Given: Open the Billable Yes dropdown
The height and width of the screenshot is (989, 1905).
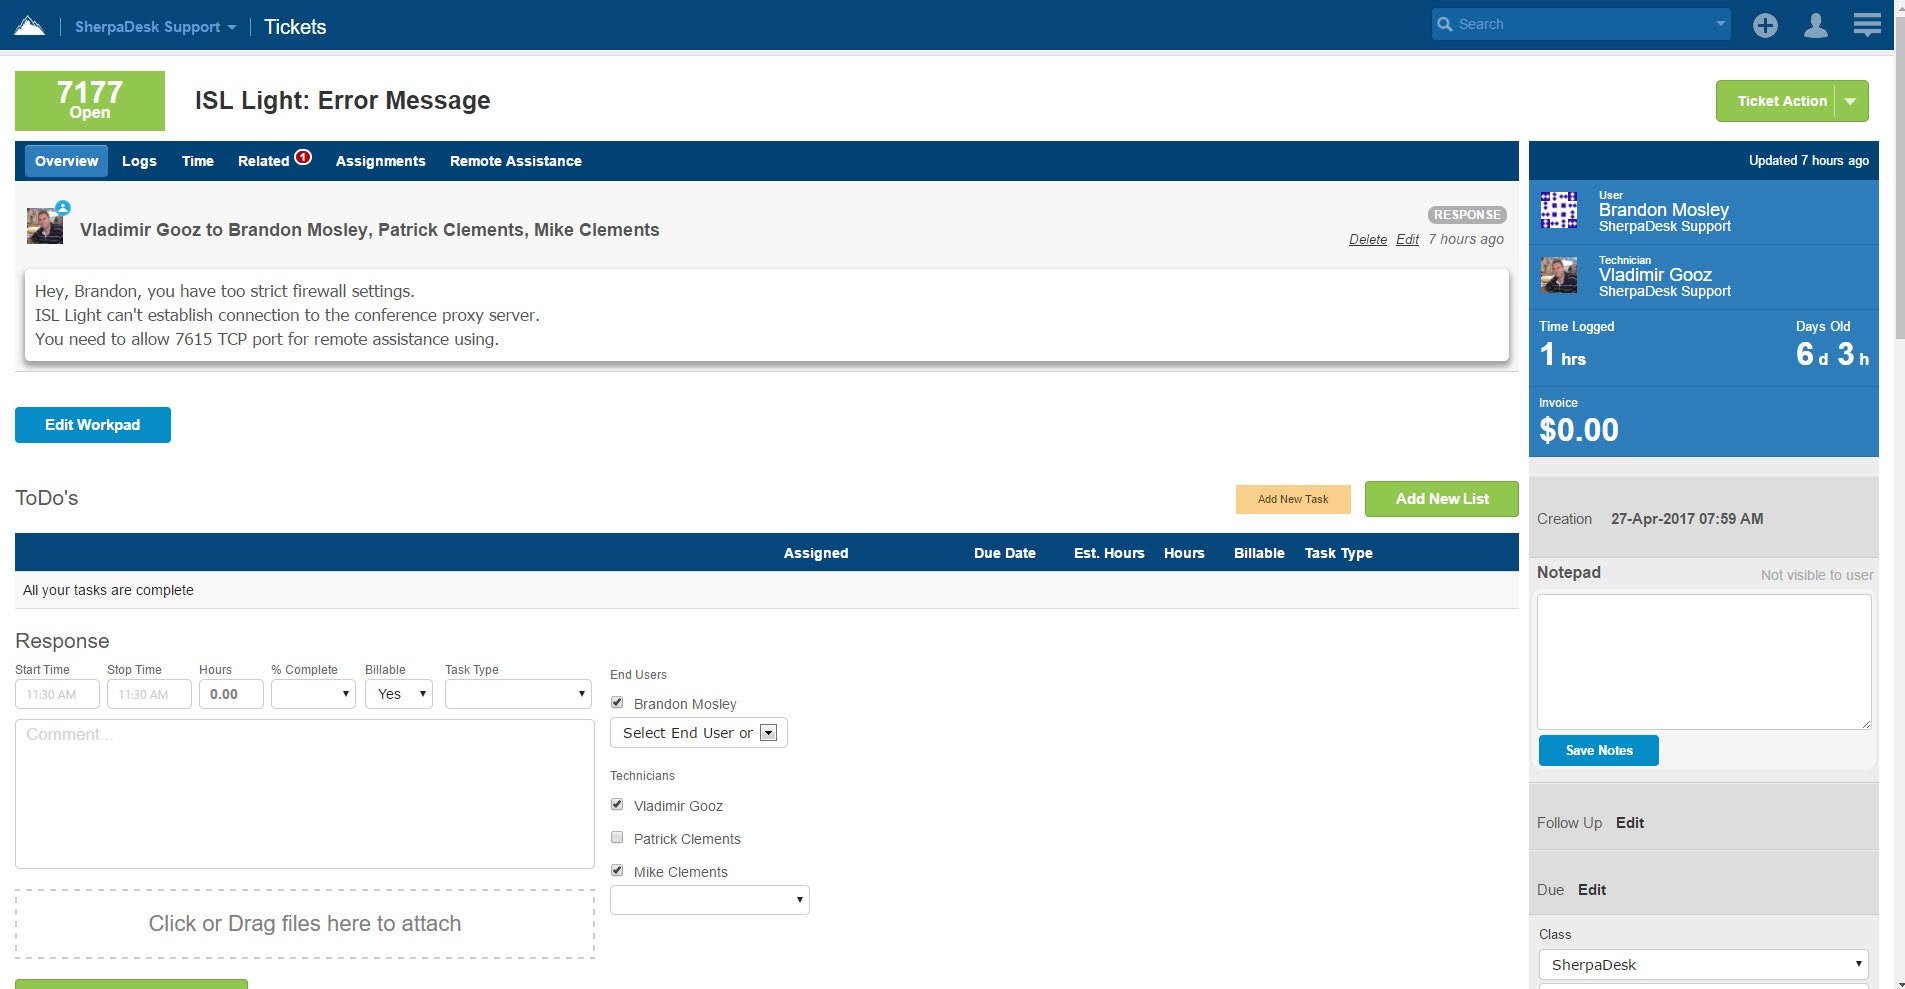Looking at the screenshot, I should click(399, 694).
